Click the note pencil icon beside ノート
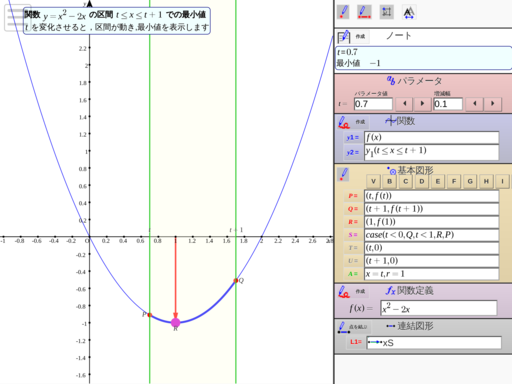 344,36
